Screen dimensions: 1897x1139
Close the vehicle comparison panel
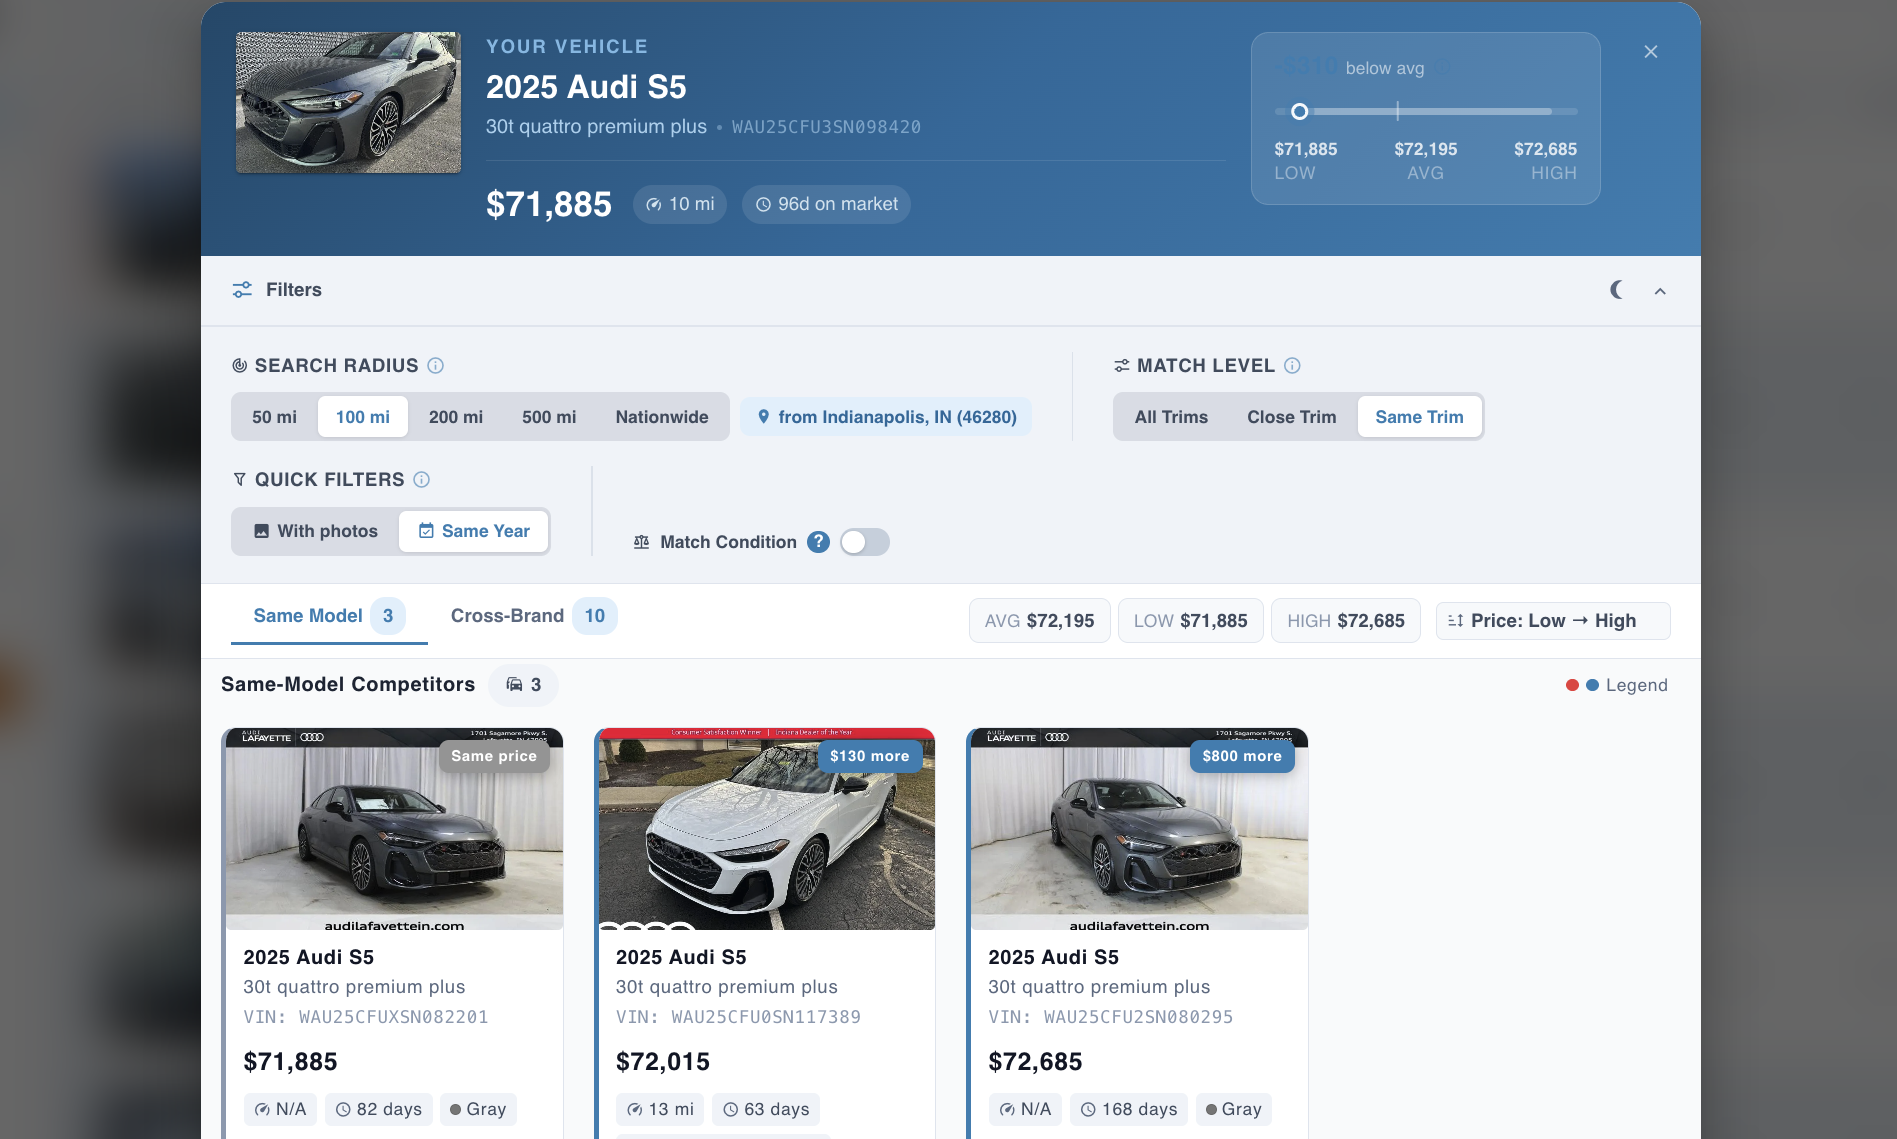(1651, 52)
